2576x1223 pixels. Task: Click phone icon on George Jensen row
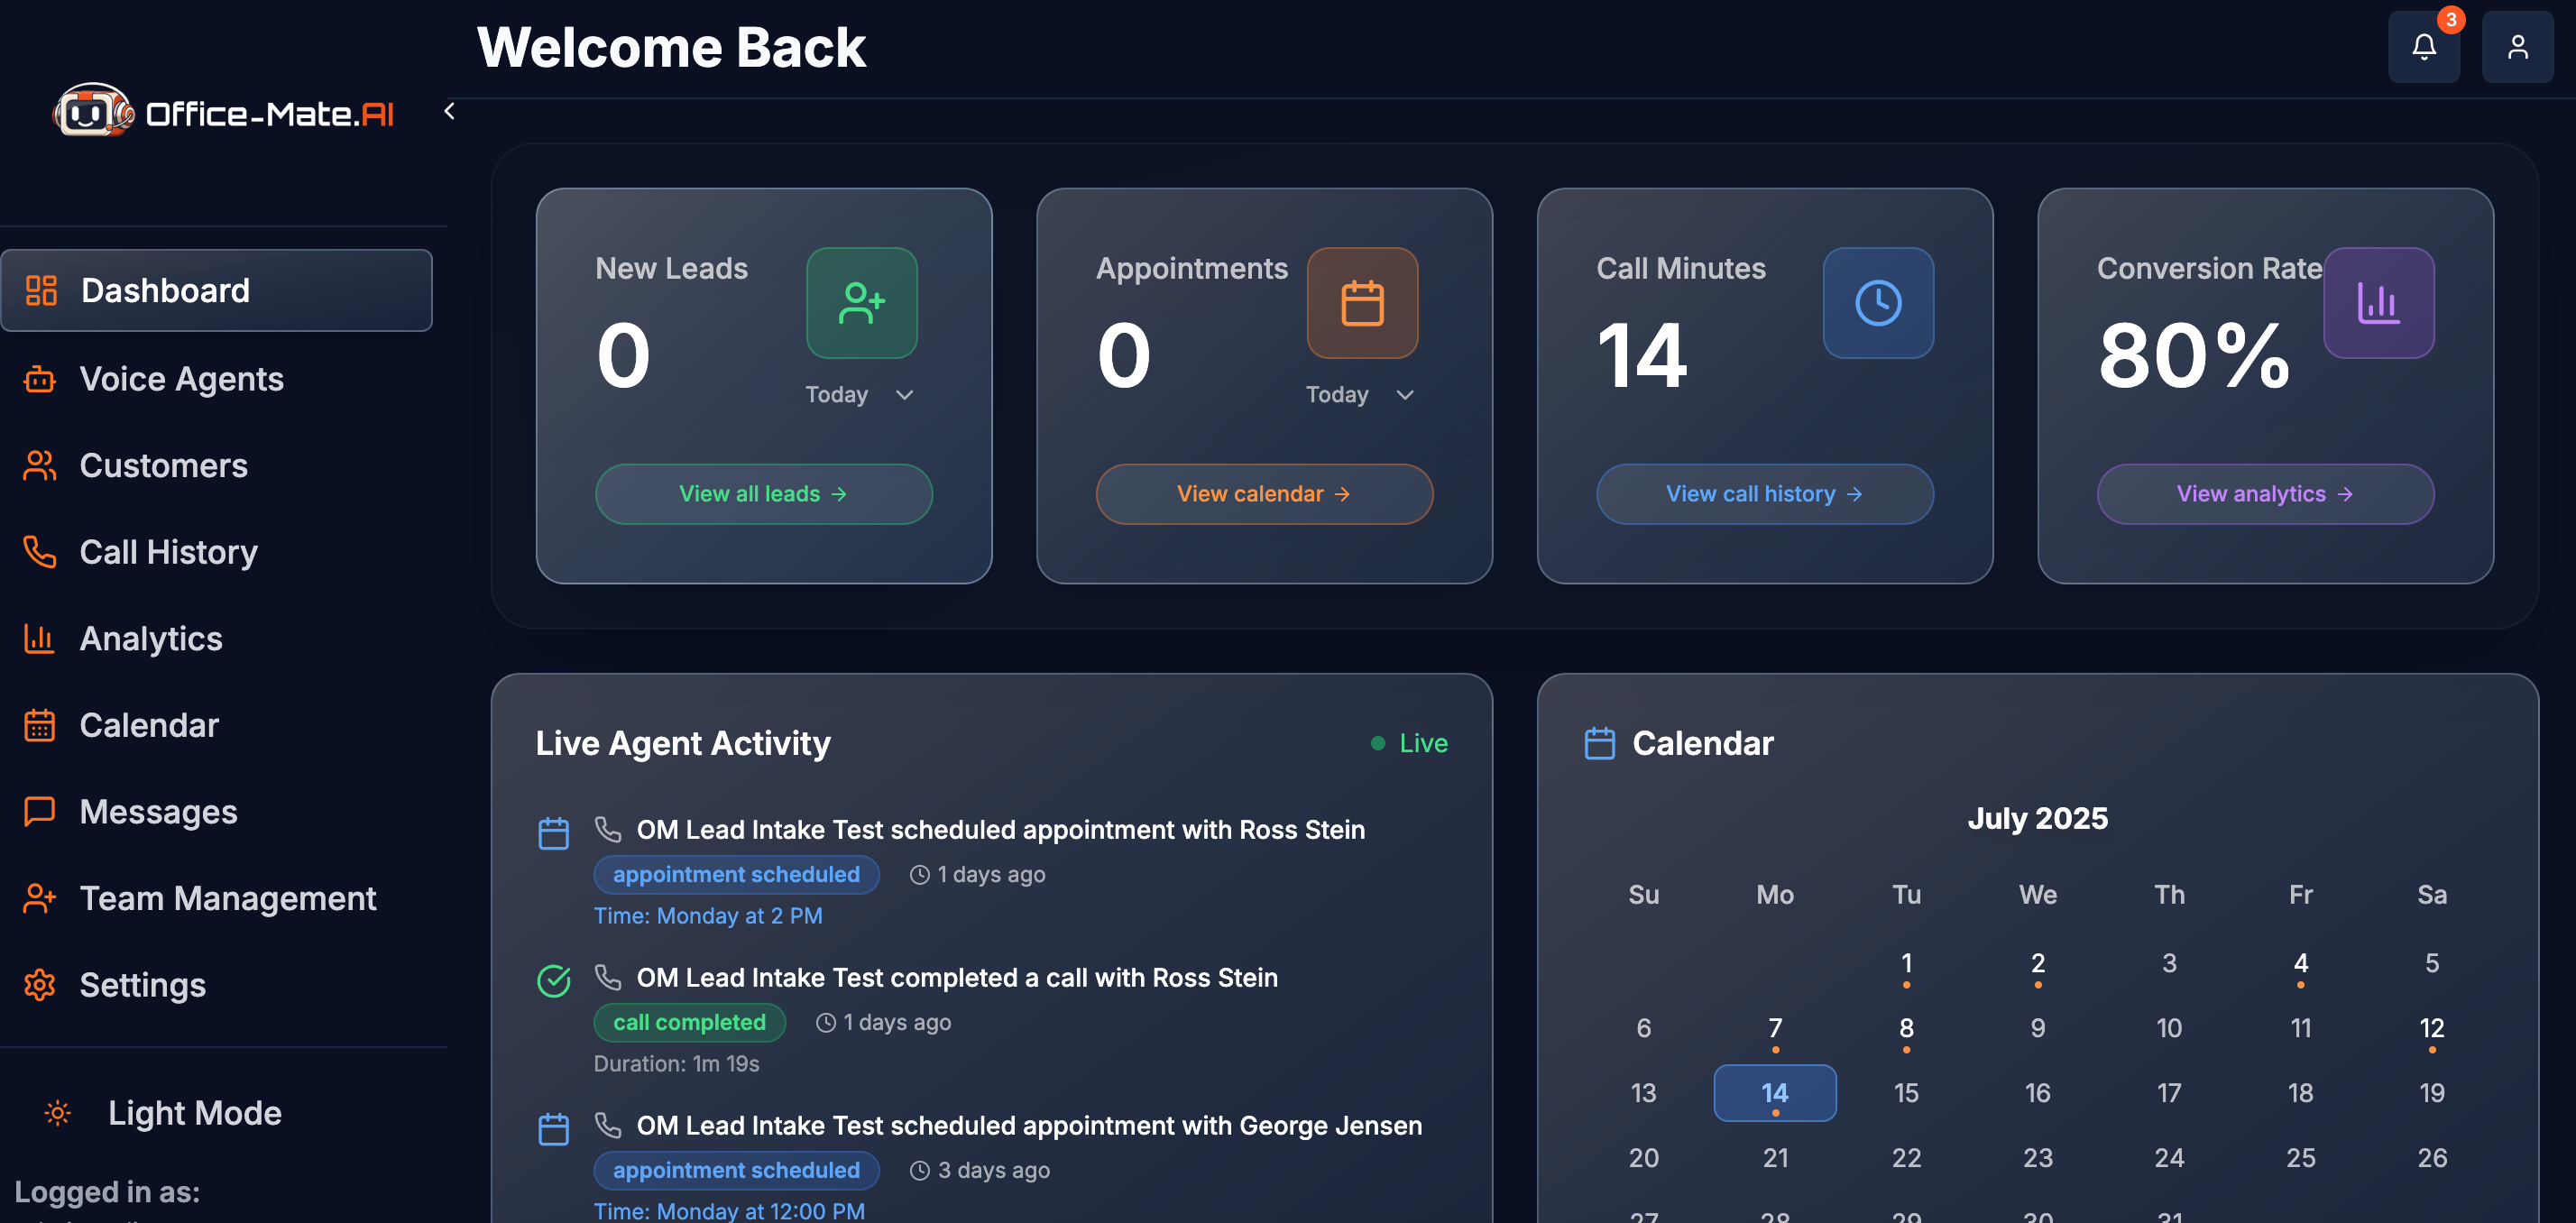[608, 1125]
